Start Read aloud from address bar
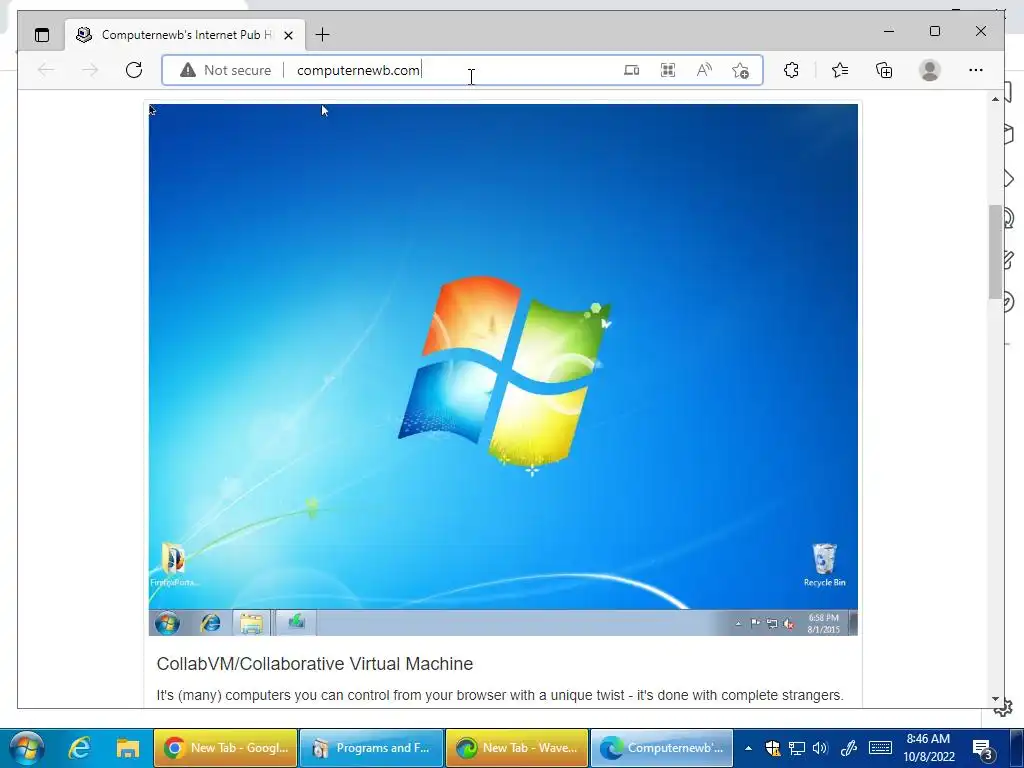This screenshot has height=768, width=1024. [704, 70]
